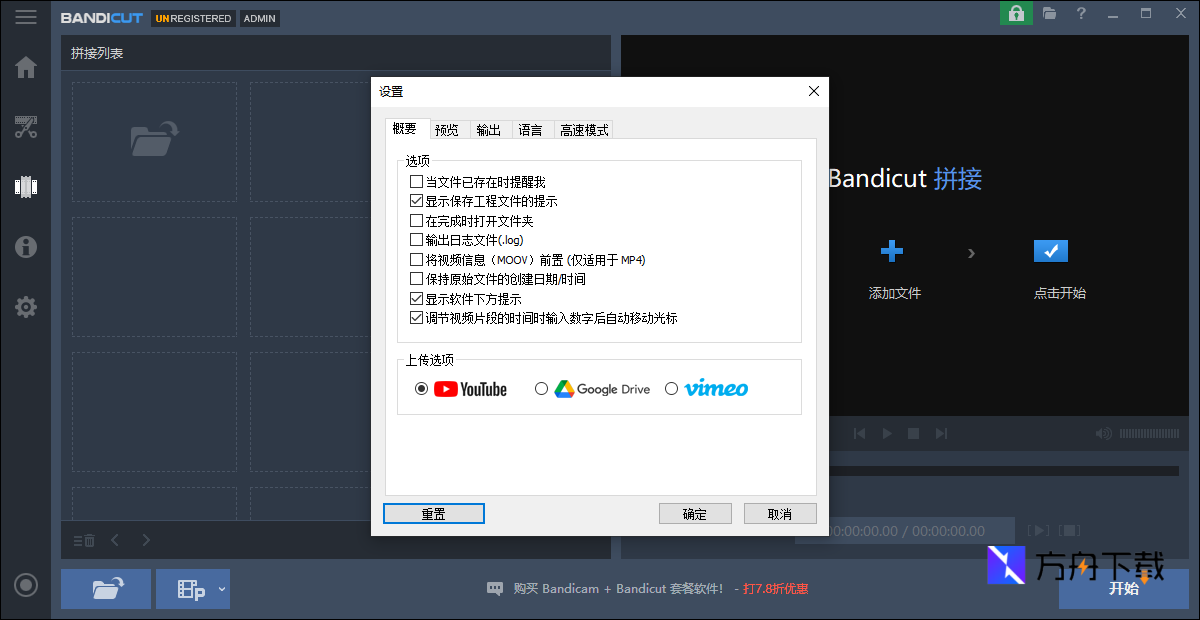Select the Home icon in the sidebar
This screenshot has width=1200, height=620.
[26, 67]
